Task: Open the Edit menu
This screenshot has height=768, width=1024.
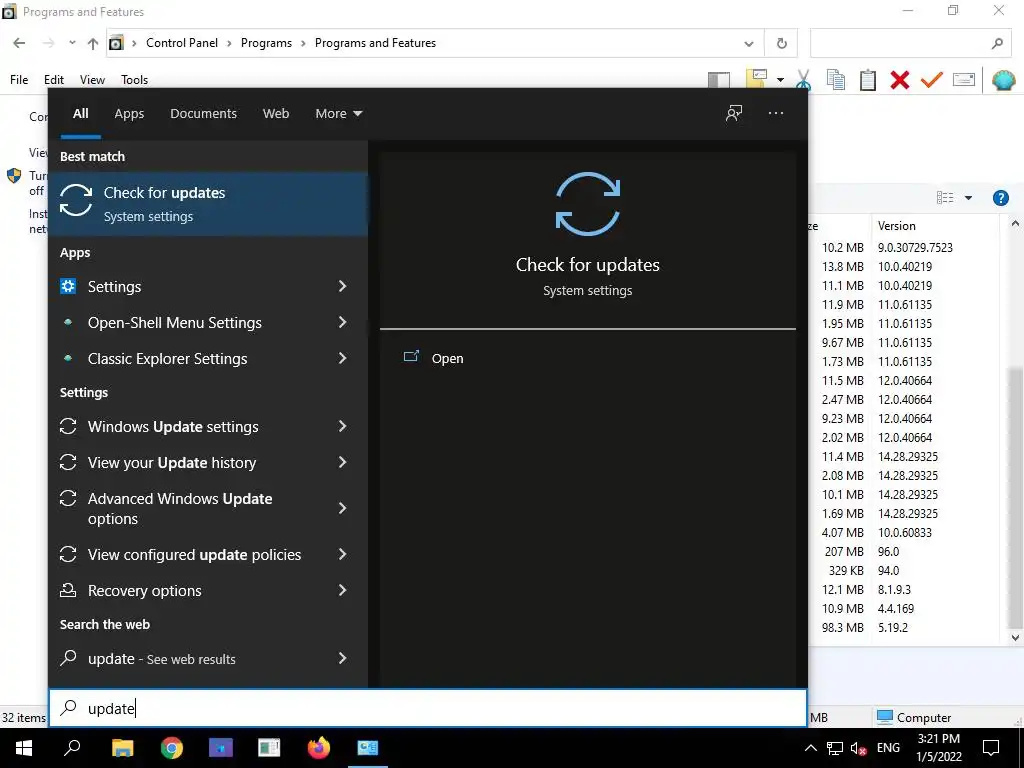Action: click(x=54, y=80)
